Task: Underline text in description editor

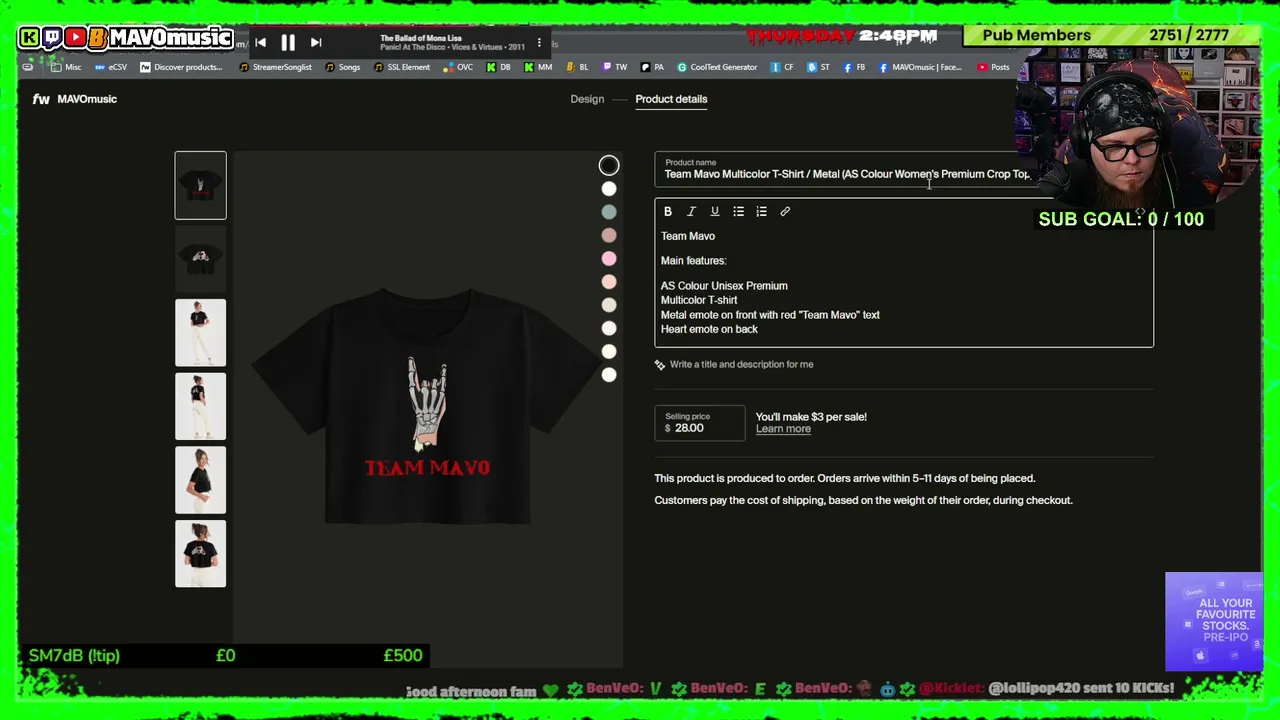Action: point(715,212)
